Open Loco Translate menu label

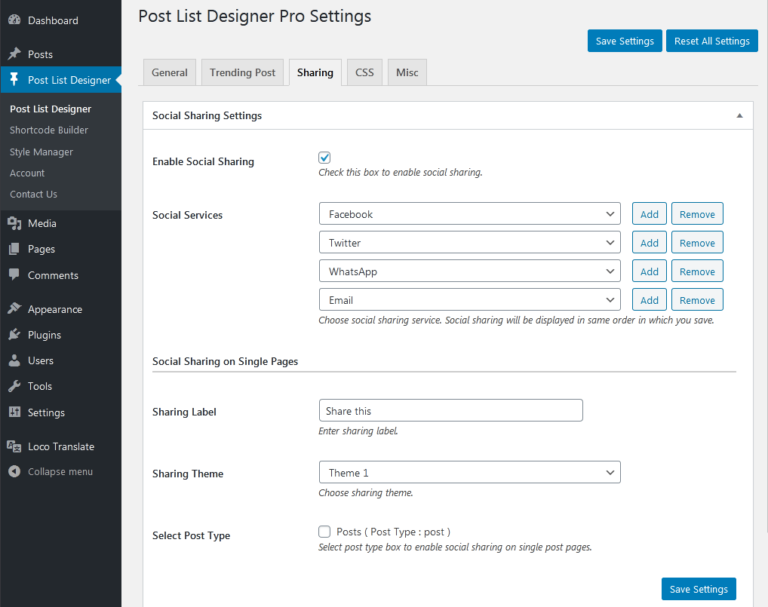tap(61, 446)
